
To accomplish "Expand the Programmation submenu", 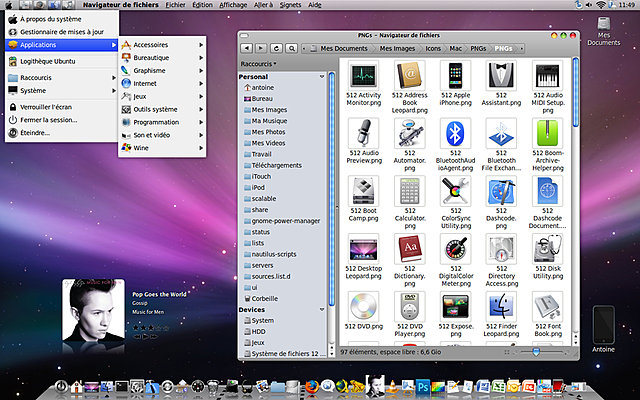I will pos(162,122).
